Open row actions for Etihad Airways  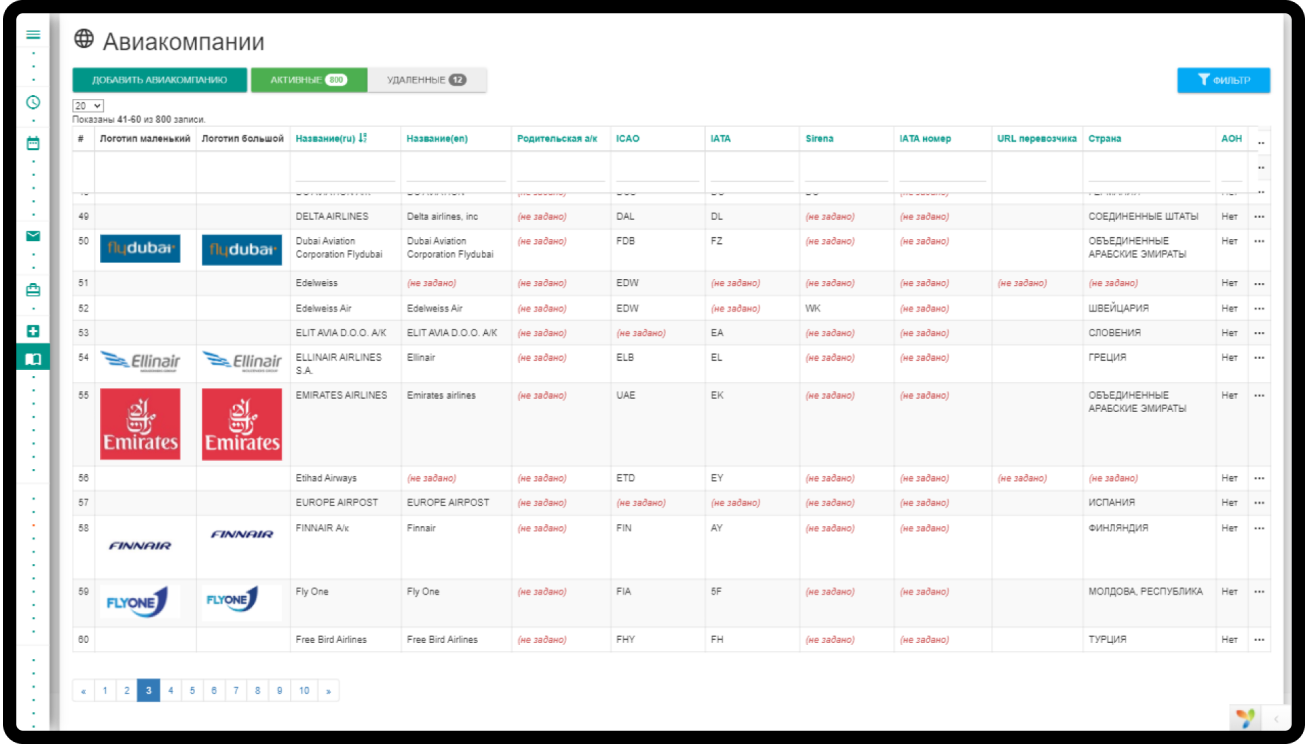point(1259,479)
